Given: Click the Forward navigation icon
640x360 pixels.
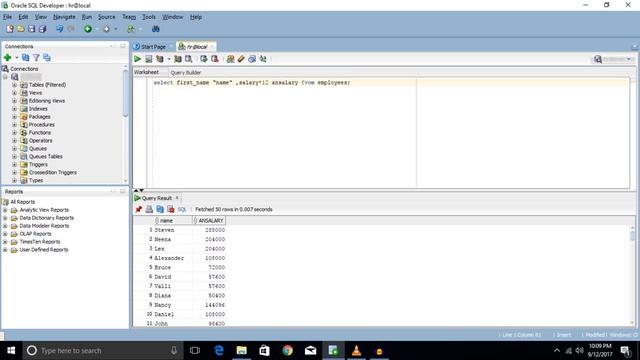Looking at the screenshot, I should 107,29.
